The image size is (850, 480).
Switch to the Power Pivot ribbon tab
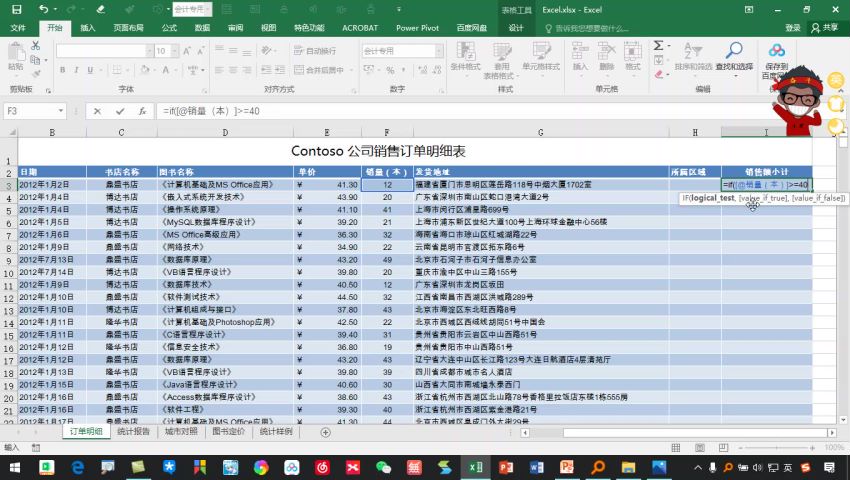click(417, 28)
